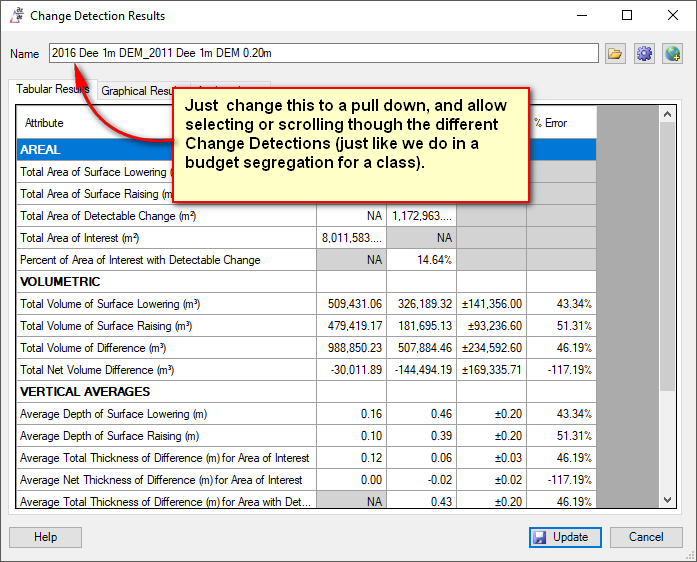Click into the Name text field
The height and width of the screenshot is (562, 697).
(324, 53)
